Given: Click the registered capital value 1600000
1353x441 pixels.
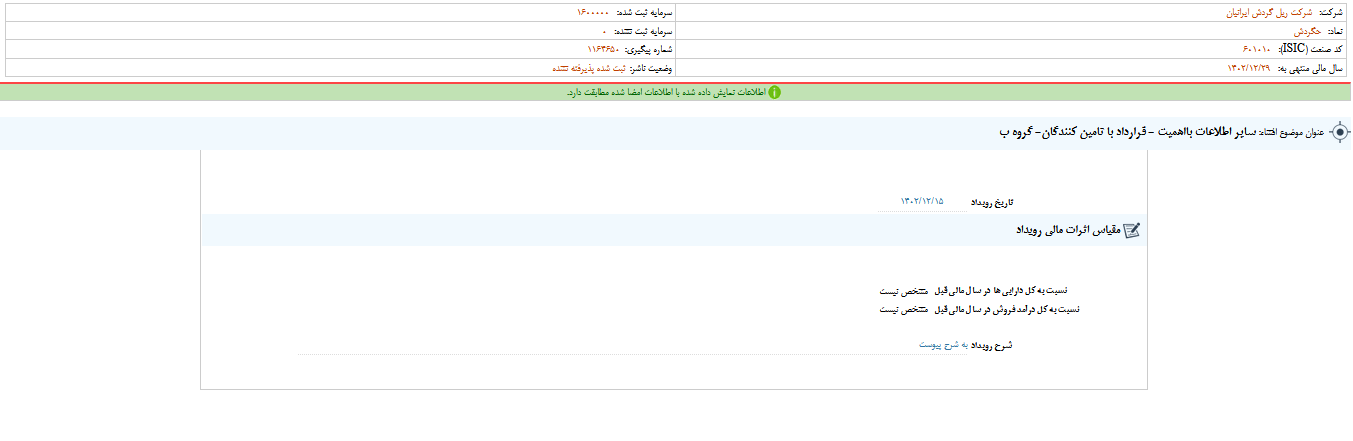Looking at the screenshot, I should [x=605, y=13].
